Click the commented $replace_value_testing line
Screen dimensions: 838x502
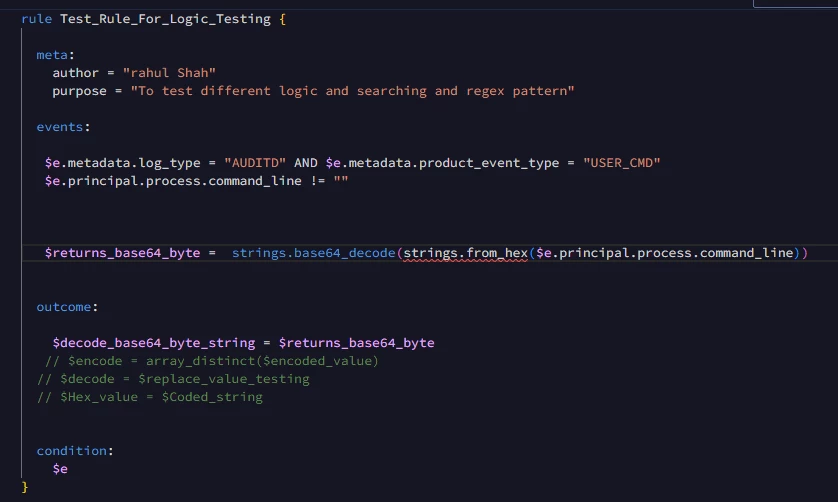pos(173,379)
